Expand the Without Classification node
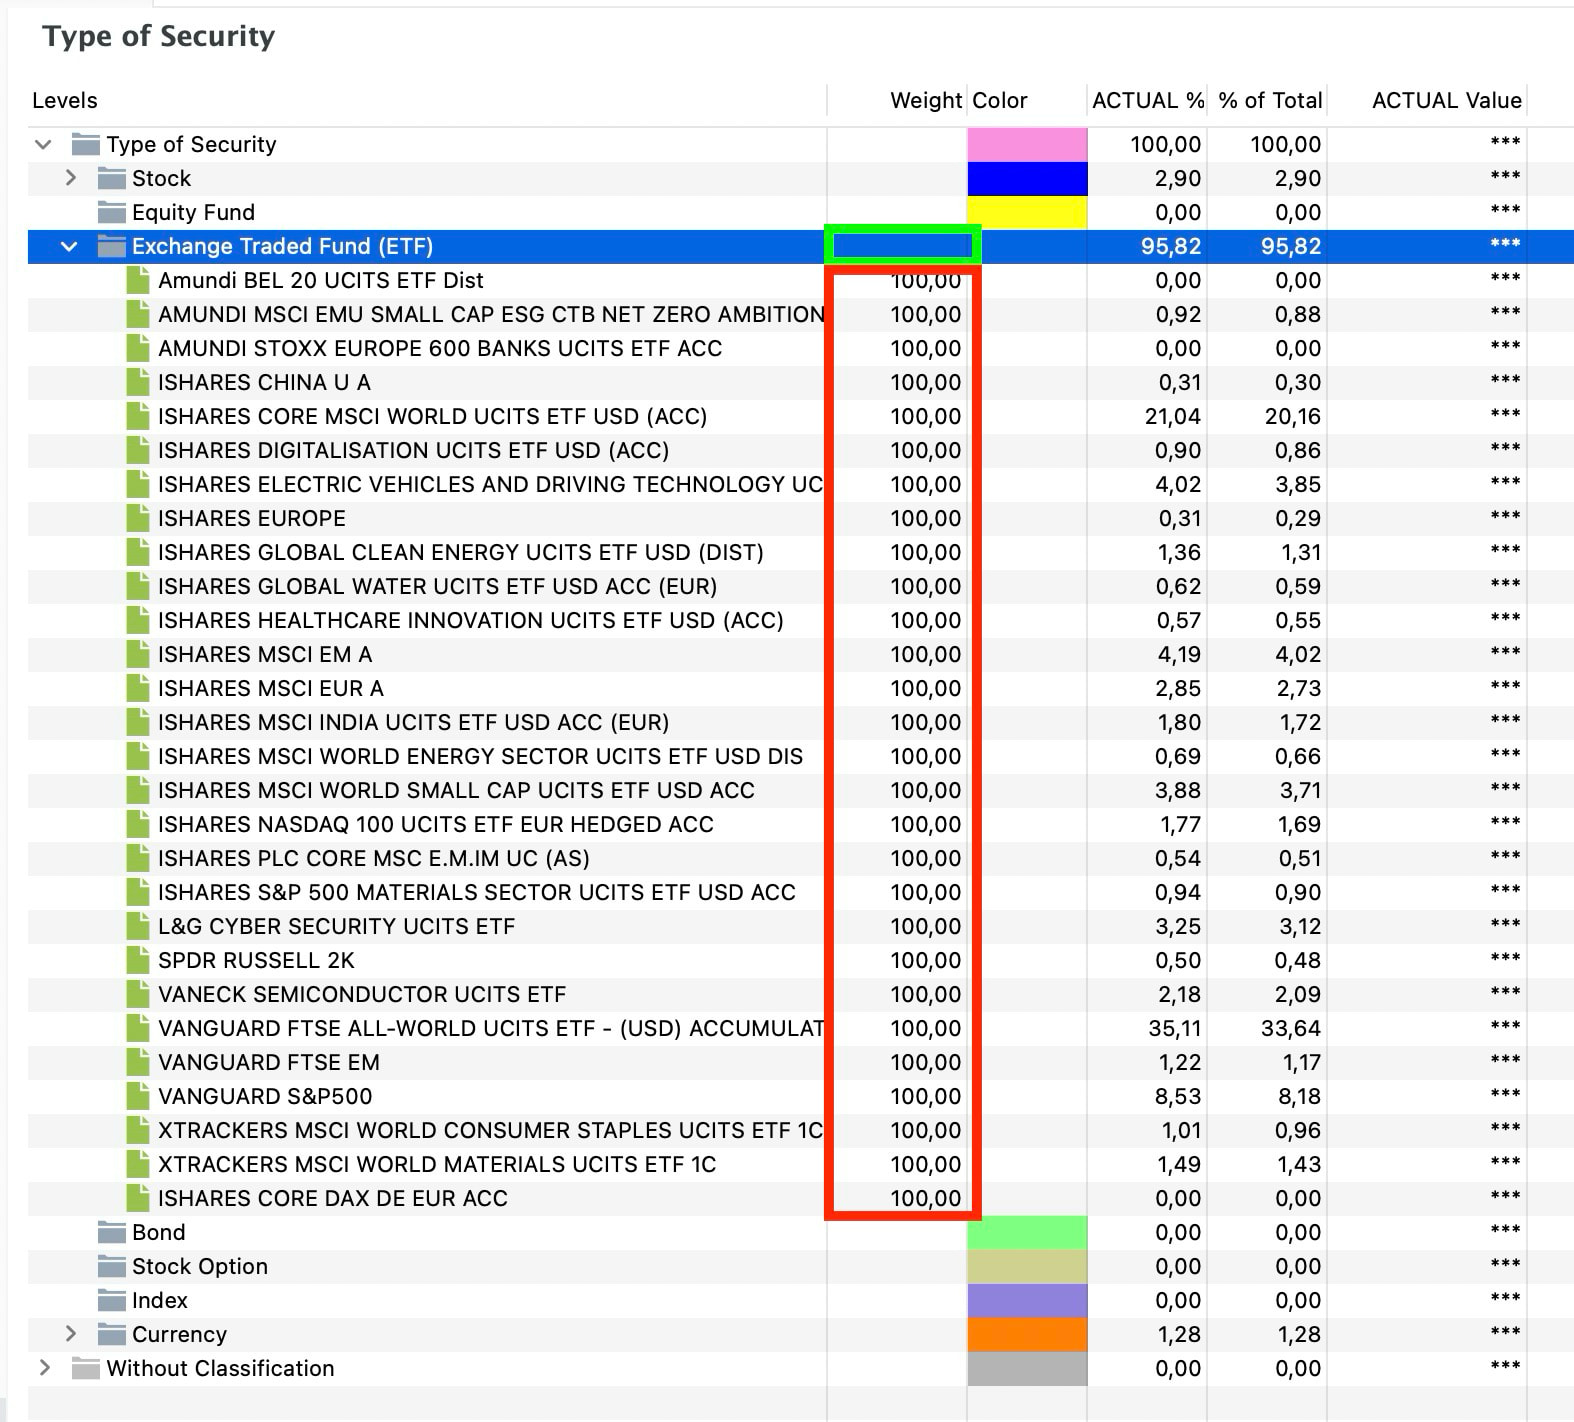 [44, 1368]
